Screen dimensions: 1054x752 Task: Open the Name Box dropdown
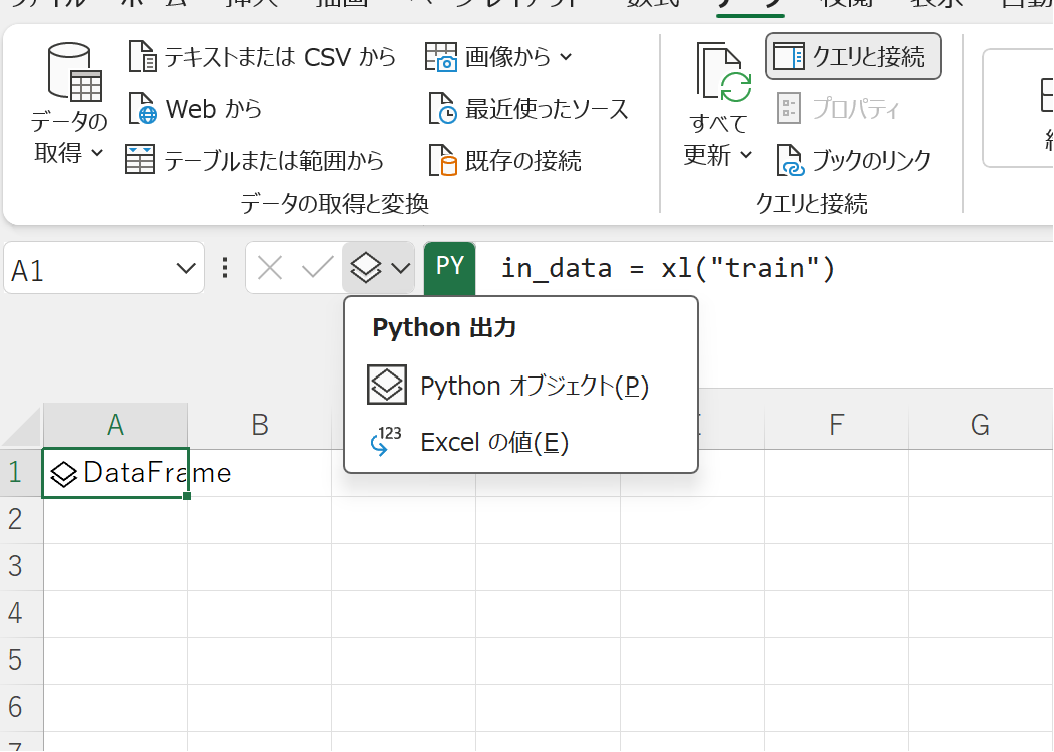click(184, 267)
